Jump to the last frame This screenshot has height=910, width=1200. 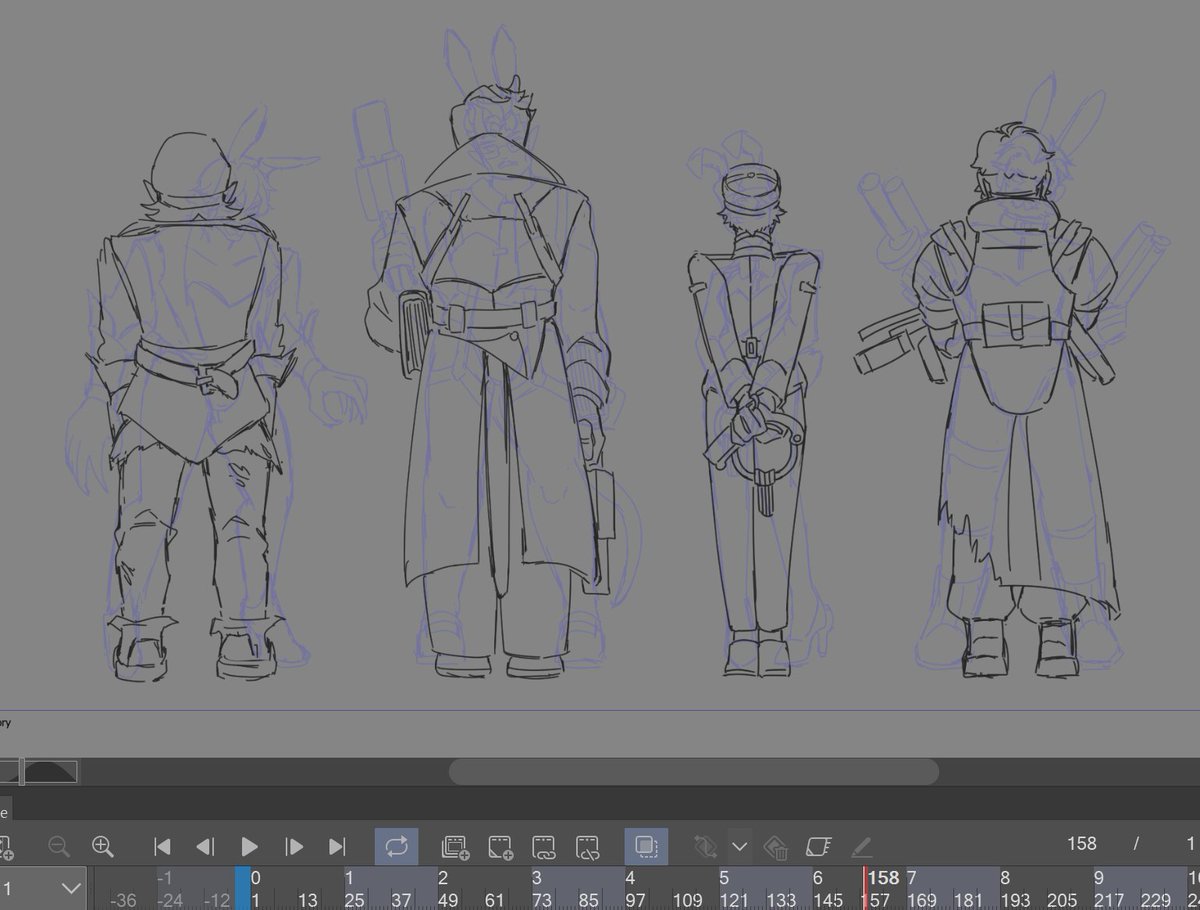[337, 847]
